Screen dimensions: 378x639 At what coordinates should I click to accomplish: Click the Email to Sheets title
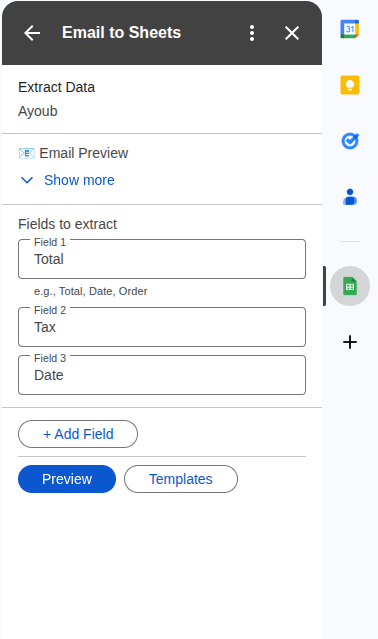pyautogui.click(x=121, y=33)
